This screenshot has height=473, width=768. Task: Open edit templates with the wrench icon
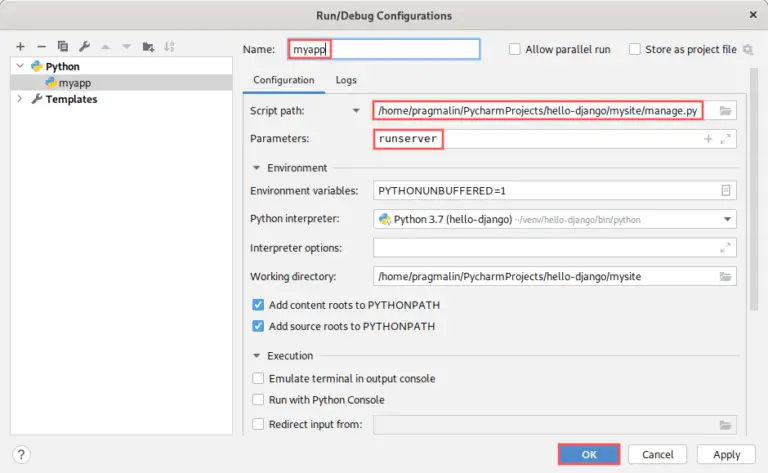coord(84,47)
